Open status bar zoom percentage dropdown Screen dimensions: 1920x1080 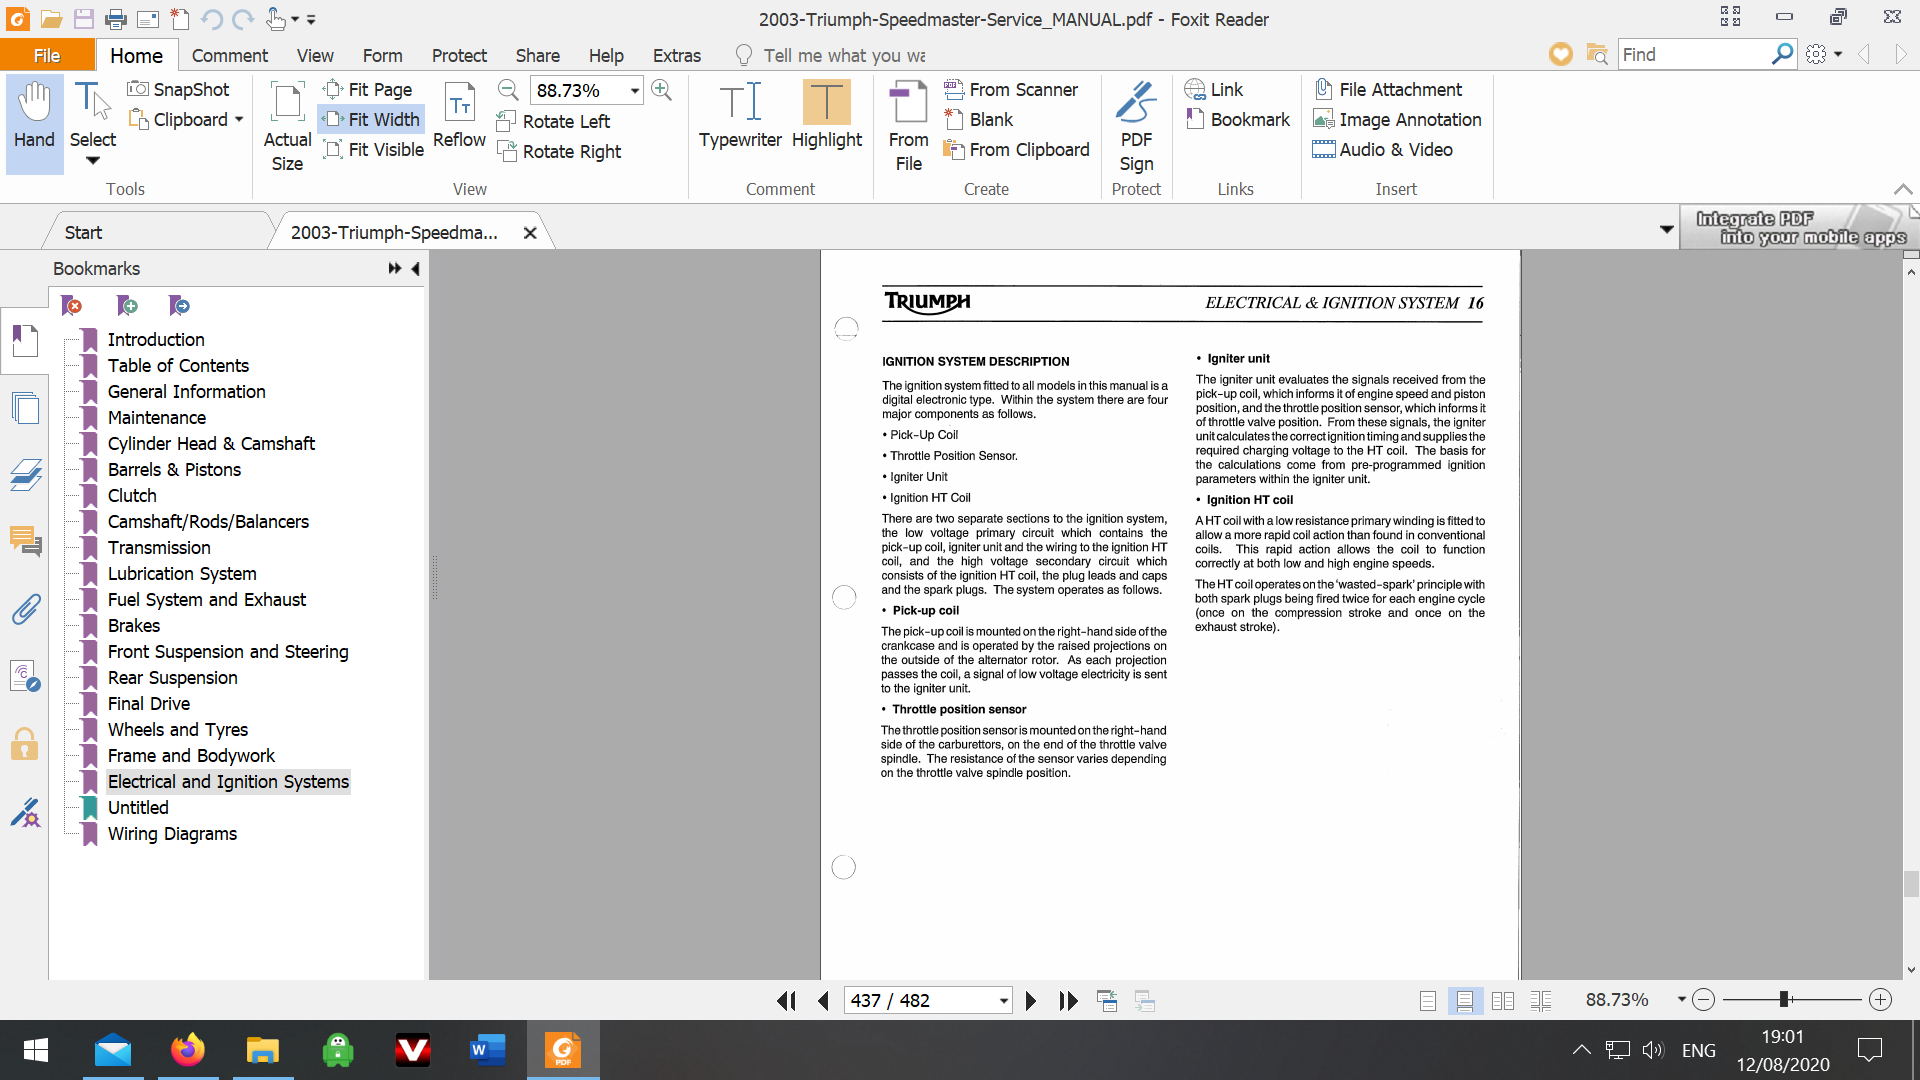[1681, 999]
